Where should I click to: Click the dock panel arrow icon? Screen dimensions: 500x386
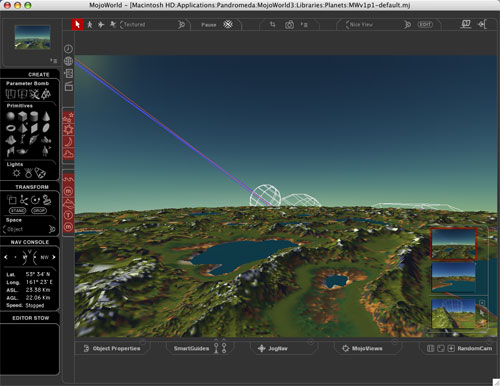[x=482, y=24]
